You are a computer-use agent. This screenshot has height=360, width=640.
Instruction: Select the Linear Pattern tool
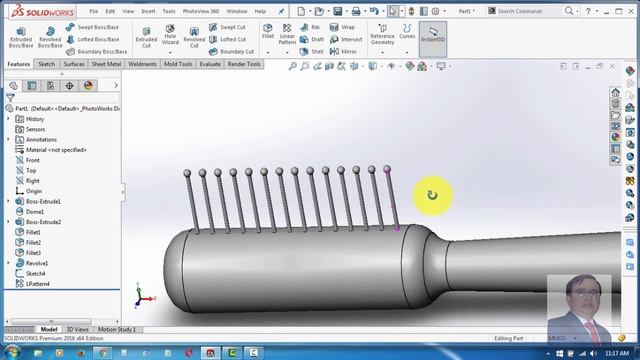pyautogui.click(x=287, y=34)
